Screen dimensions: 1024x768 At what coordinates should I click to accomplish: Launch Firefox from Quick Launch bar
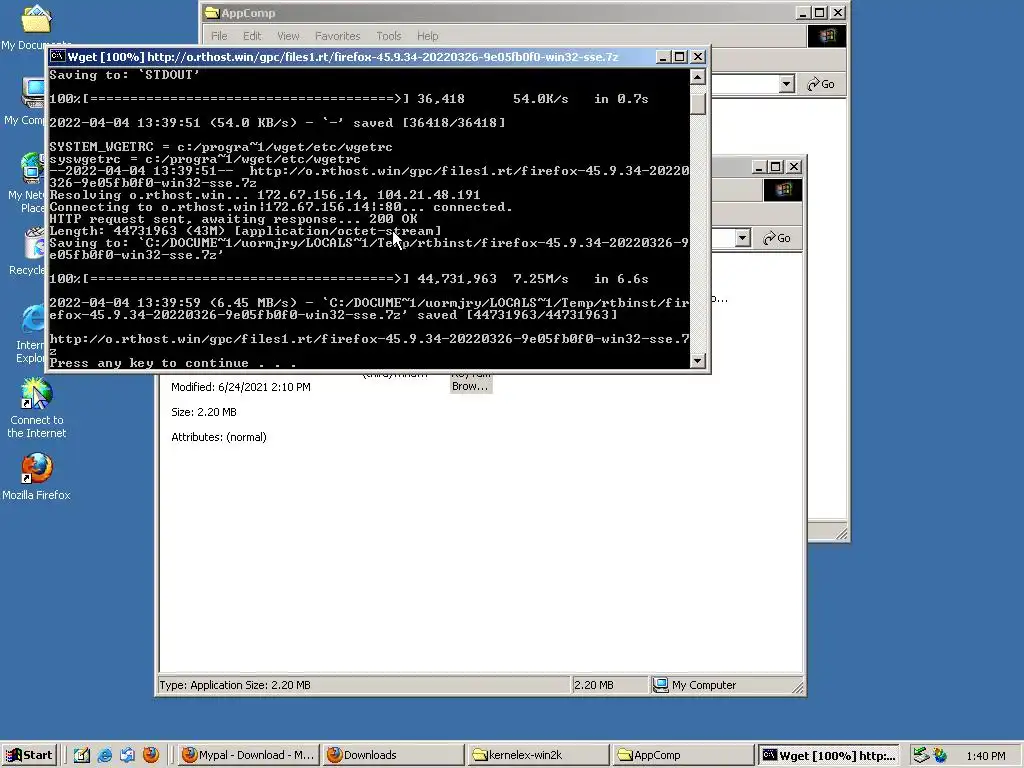tap(150, 755)
